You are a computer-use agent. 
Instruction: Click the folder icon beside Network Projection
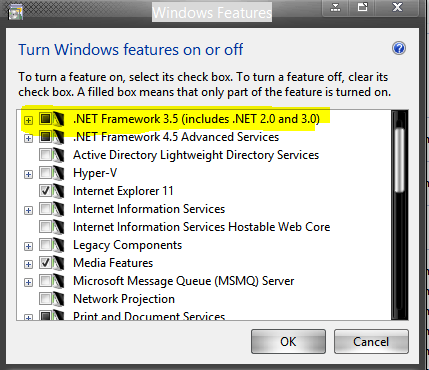click(58, 299)
